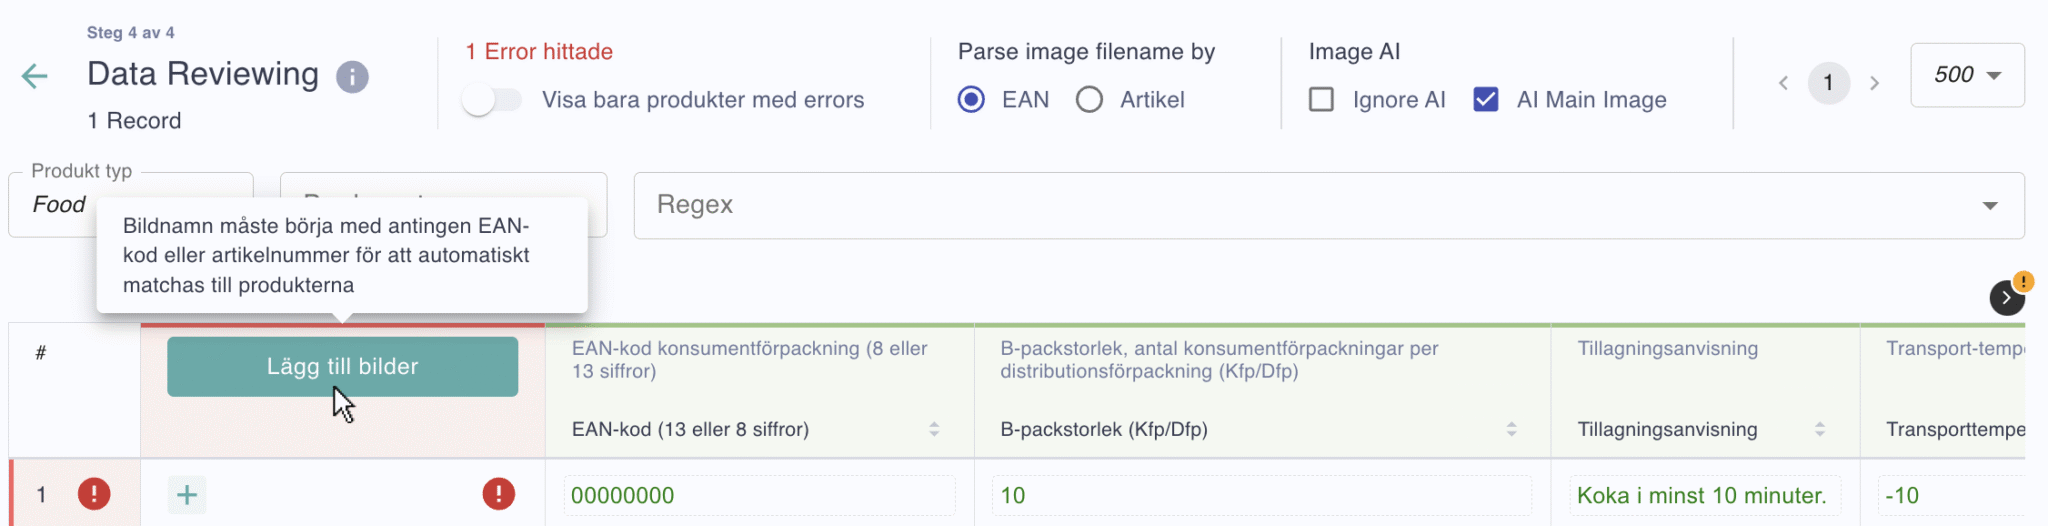Open the B-packstorlek column mapping selector
This screenshot has width=2048, height=526.
(1260, 429)
